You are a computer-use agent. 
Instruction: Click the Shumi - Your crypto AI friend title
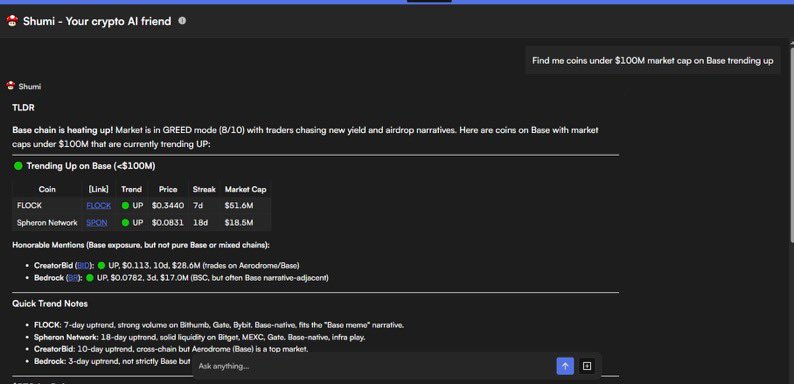click(97, 21)
